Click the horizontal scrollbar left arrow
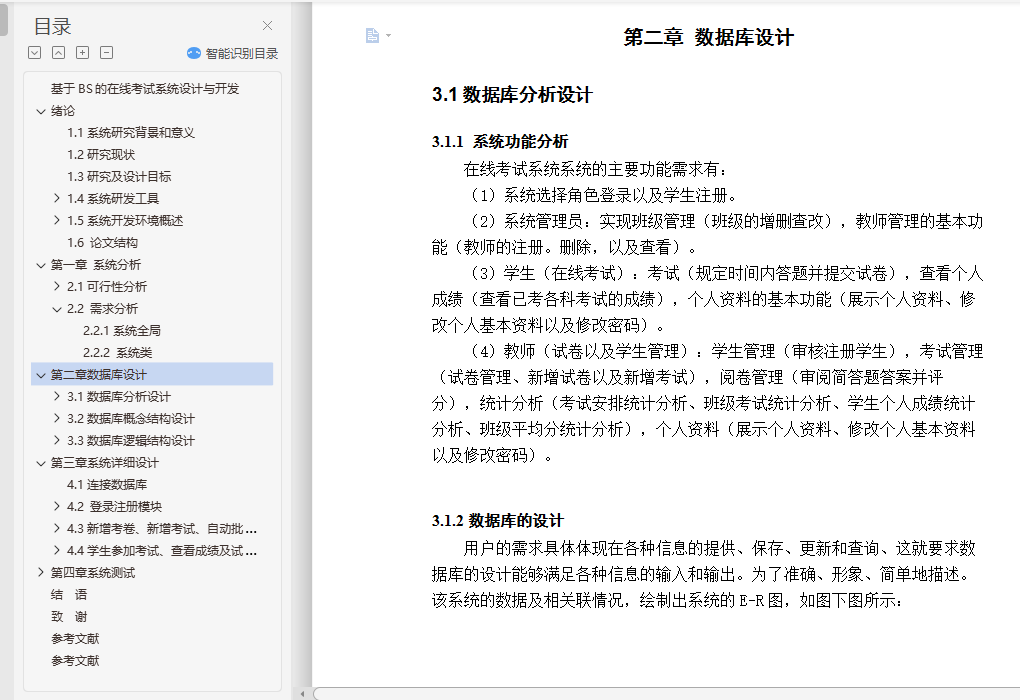This screenshot has width=1020, height=700. pyautogui.click(x=302, y=693)
